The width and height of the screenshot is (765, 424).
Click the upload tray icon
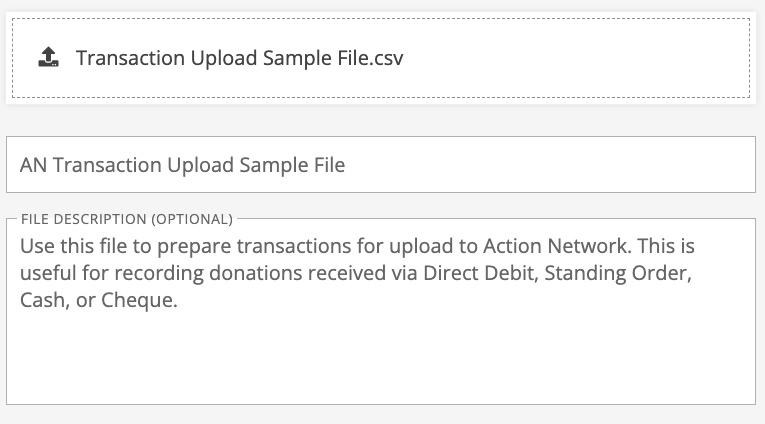click(x=48, y=57)
